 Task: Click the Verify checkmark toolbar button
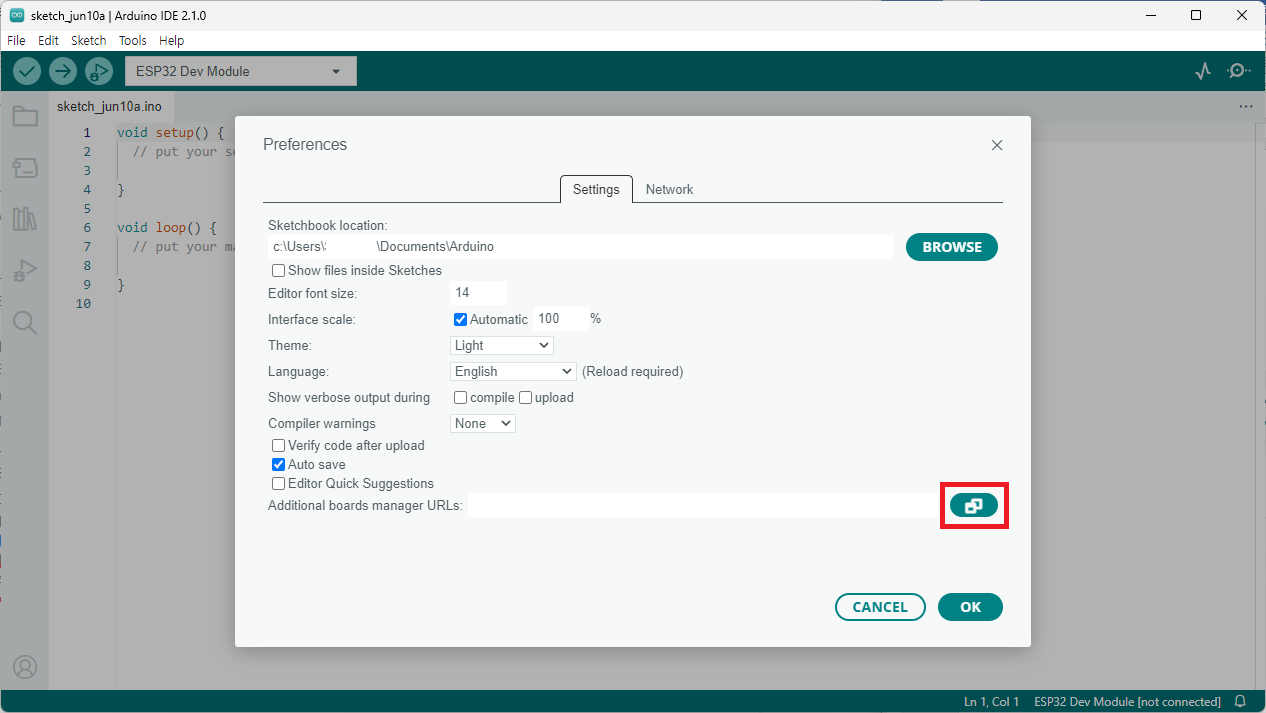tap(27, 71)
